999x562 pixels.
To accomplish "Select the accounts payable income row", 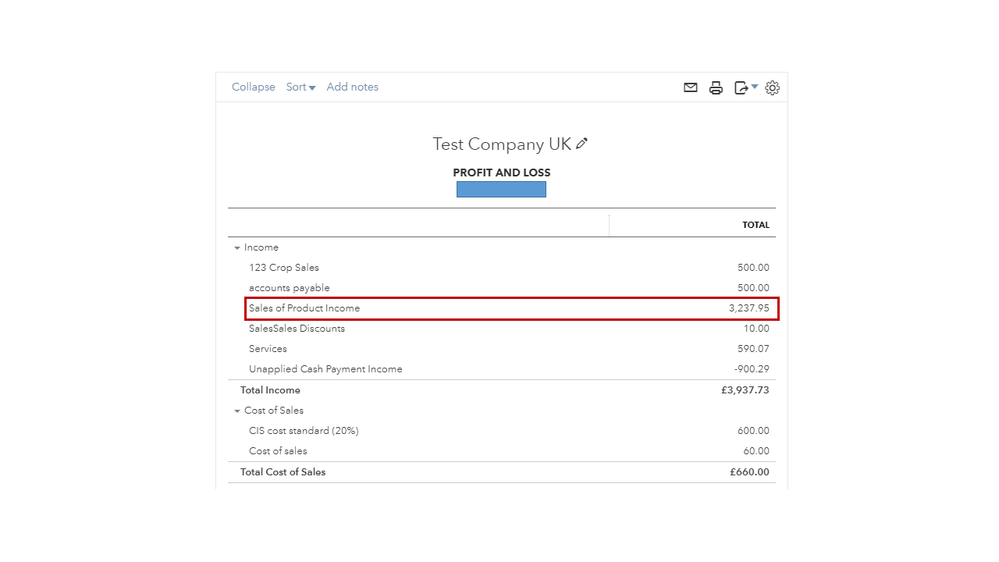I will tap(289, 288).
